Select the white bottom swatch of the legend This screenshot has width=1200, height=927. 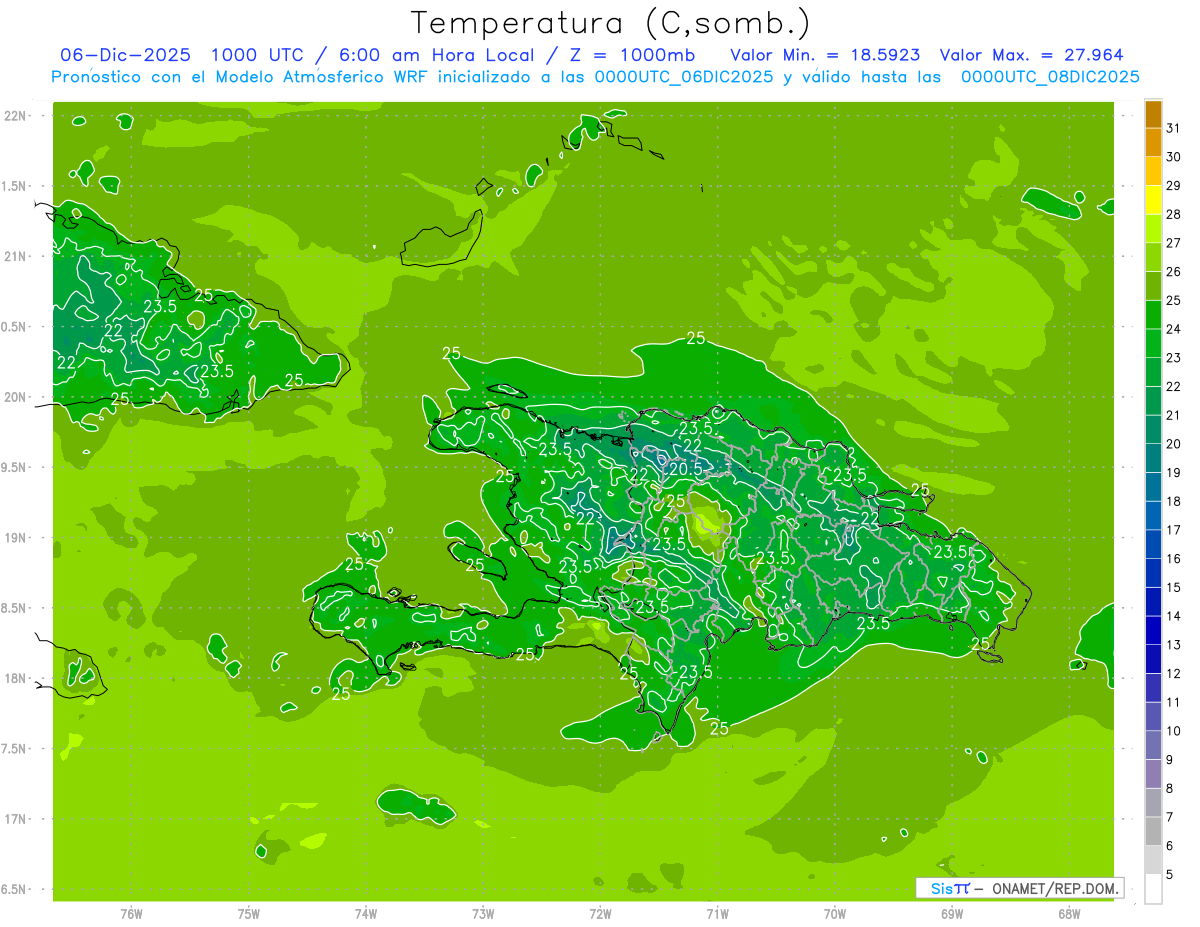(1153, 889)
